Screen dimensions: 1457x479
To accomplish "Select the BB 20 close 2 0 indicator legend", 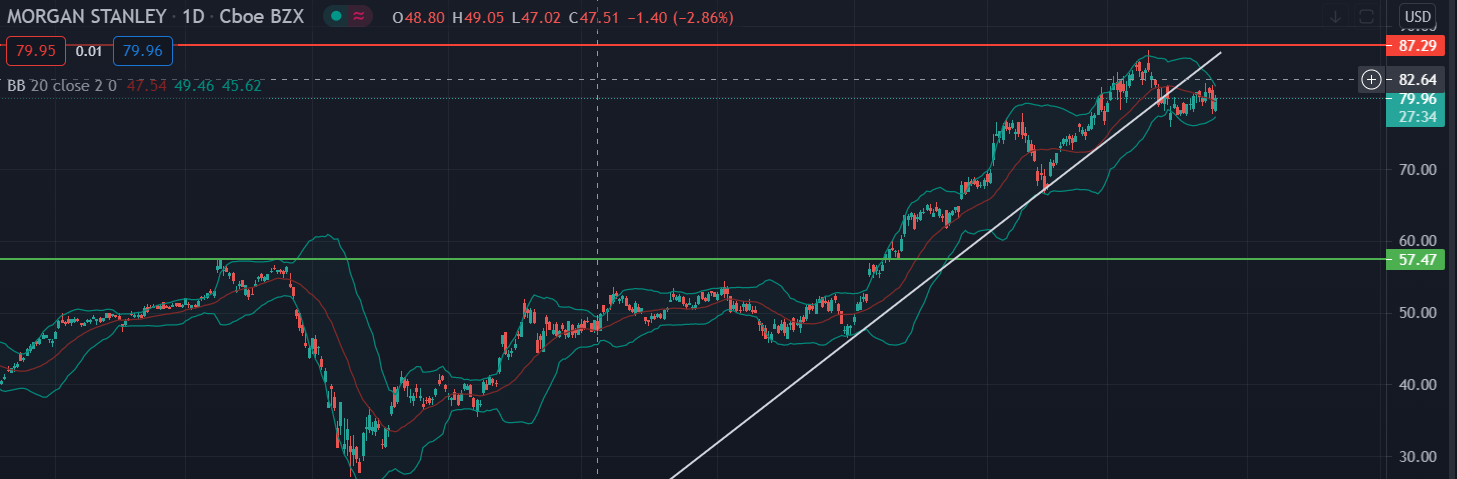I will click(x=62, y=86).
